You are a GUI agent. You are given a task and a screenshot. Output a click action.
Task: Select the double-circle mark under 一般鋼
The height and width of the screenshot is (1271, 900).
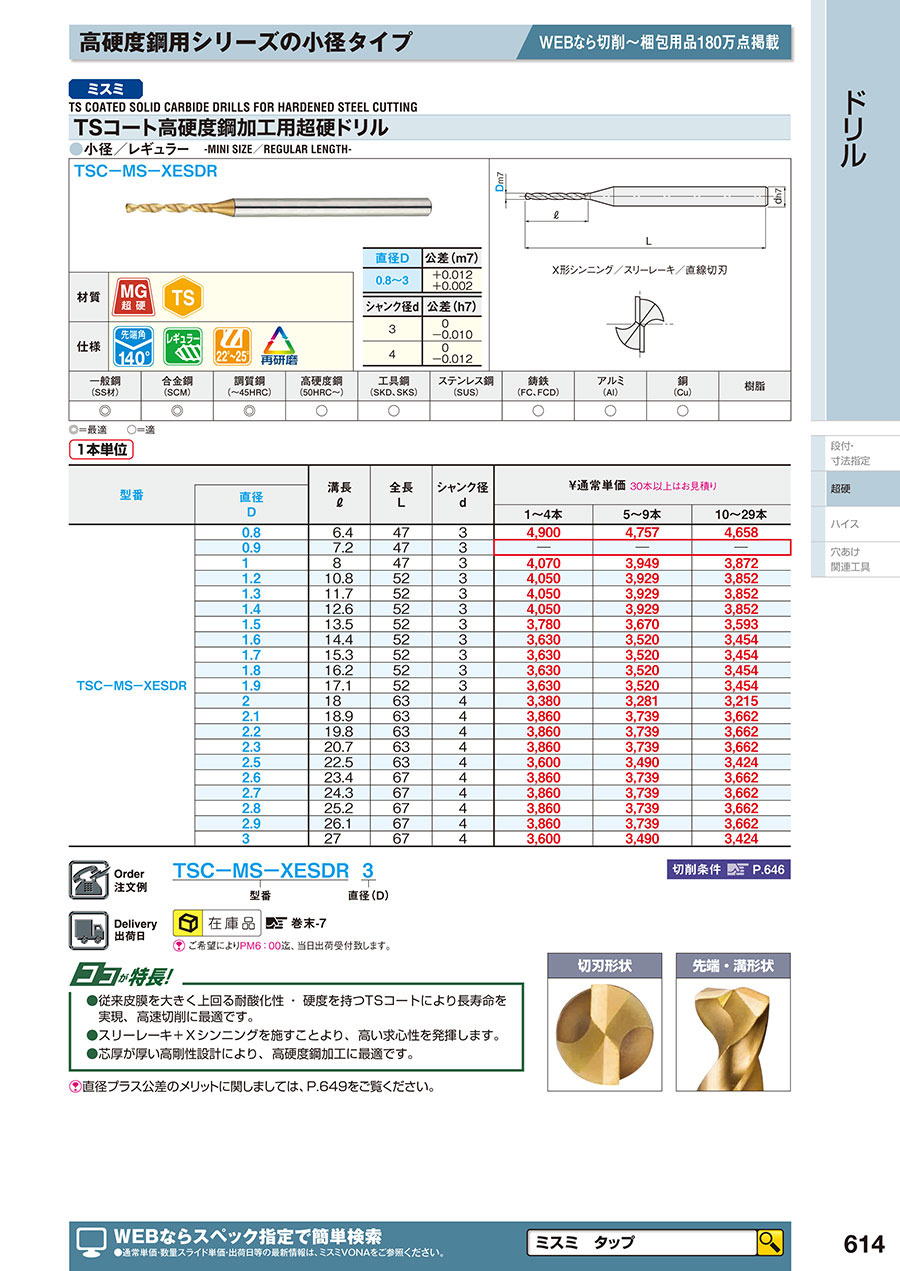[104, 411]
